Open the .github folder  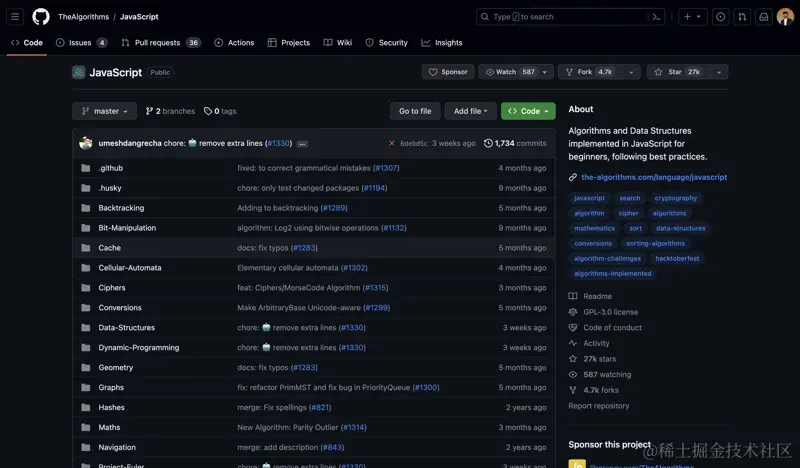point(111,168)
